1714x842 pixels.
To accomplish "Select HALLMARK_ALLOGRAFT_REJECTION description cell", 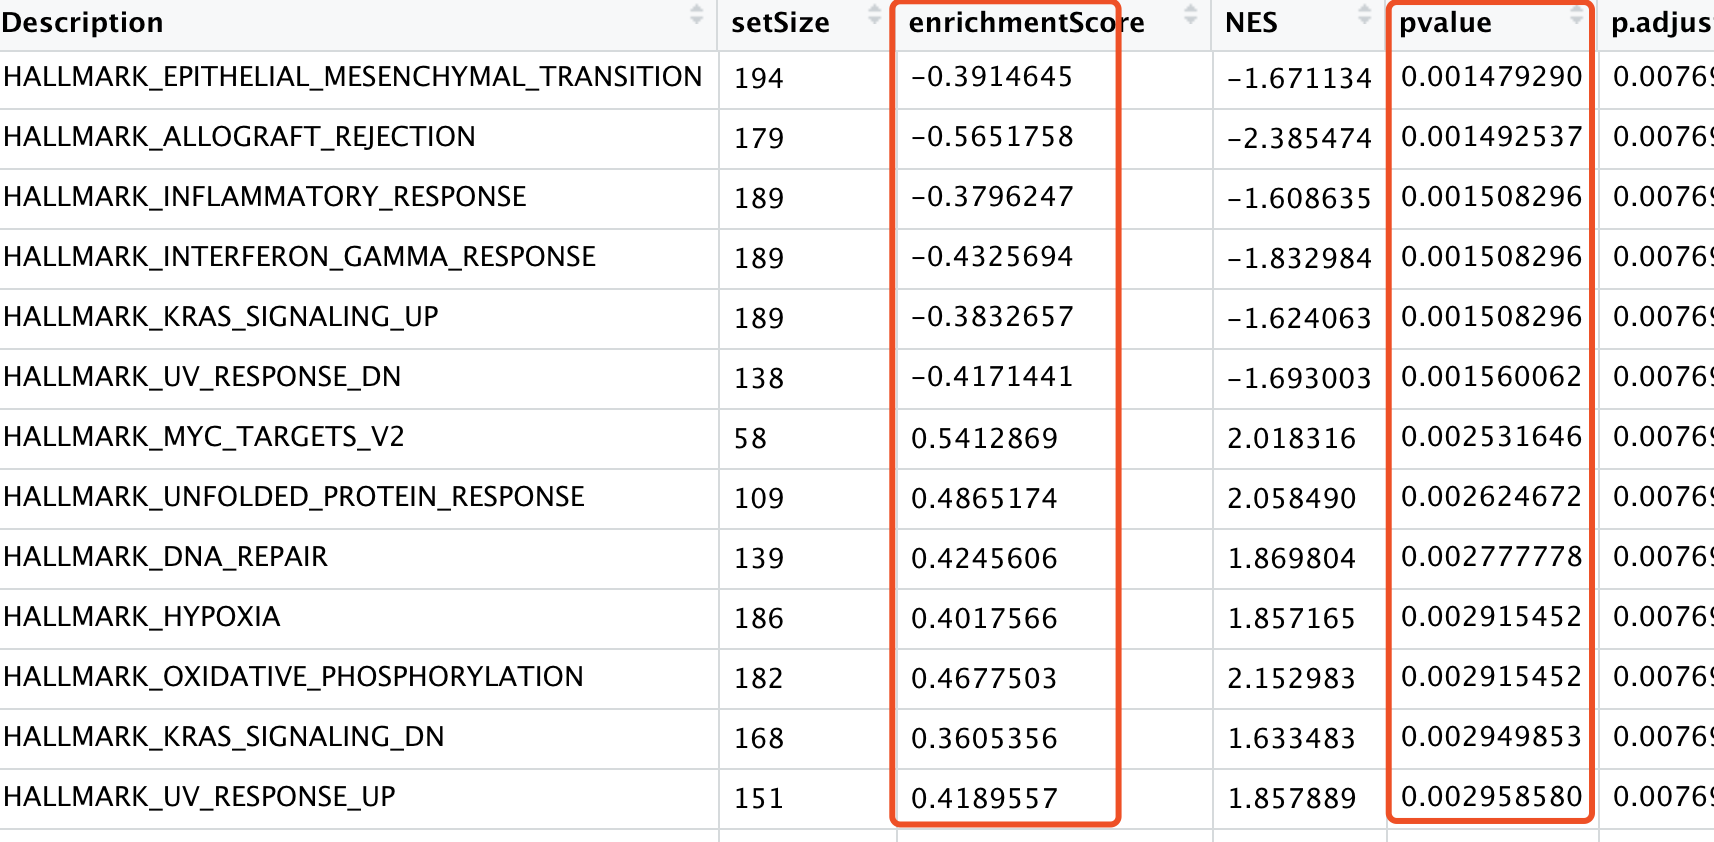I will pyautogui.click(x=240, y=137).
